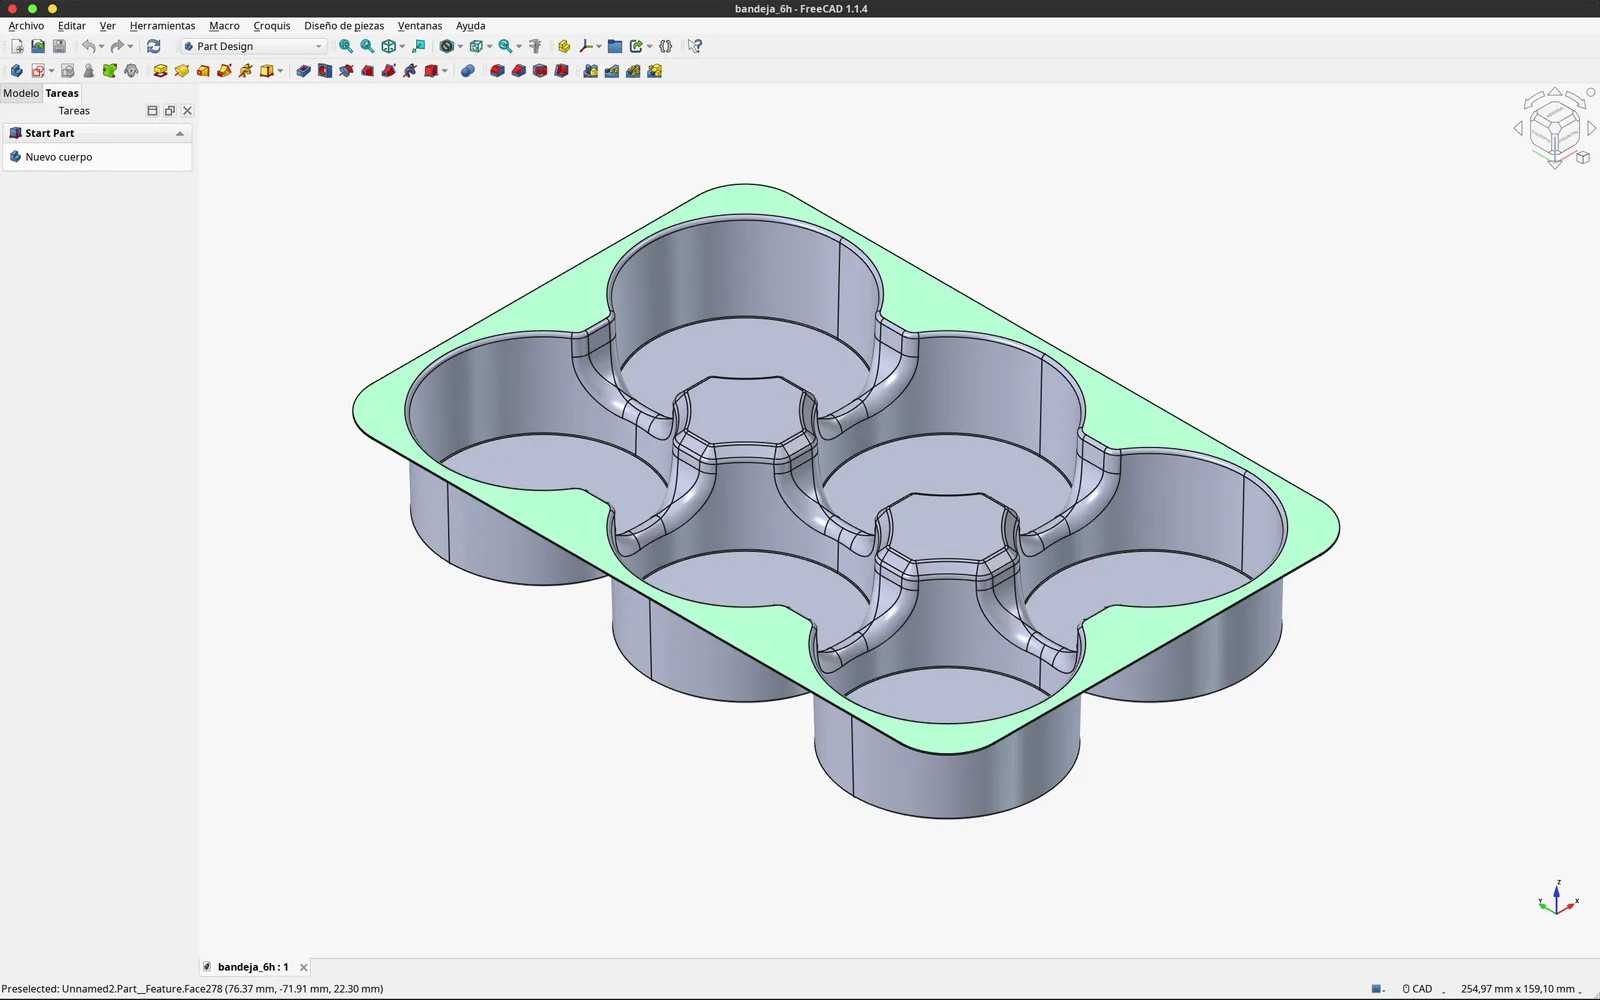Screen dimensions: 1600x1000
Task: Click the Save document floppy icon
Action: [x=59, y=46]
